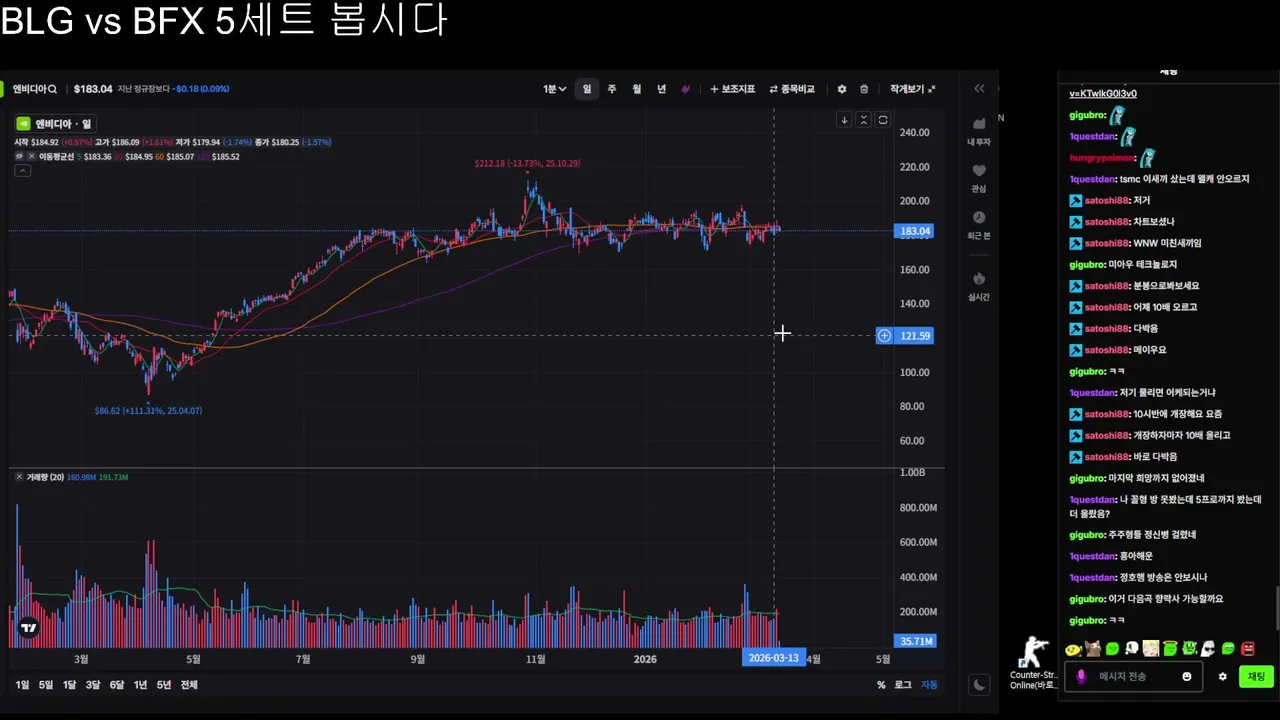Open chat settings gear
1280x720 pixels.
point(1222,677)
